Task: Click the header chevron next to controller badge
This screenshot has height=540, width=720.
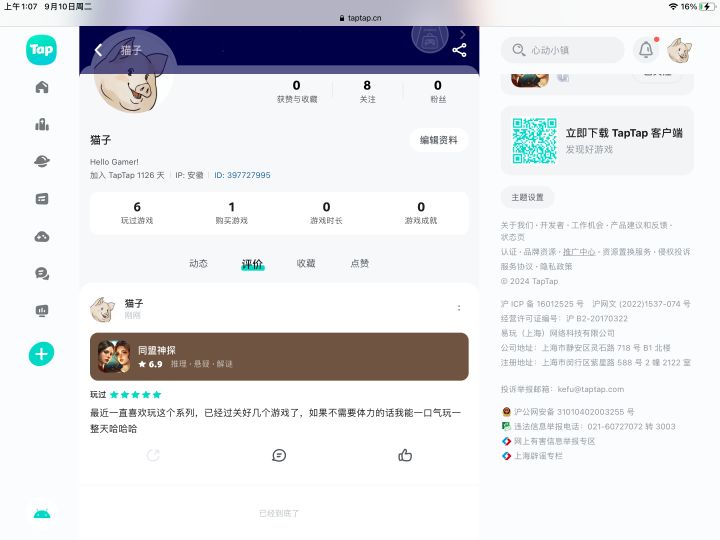Action: click(462, 34)
